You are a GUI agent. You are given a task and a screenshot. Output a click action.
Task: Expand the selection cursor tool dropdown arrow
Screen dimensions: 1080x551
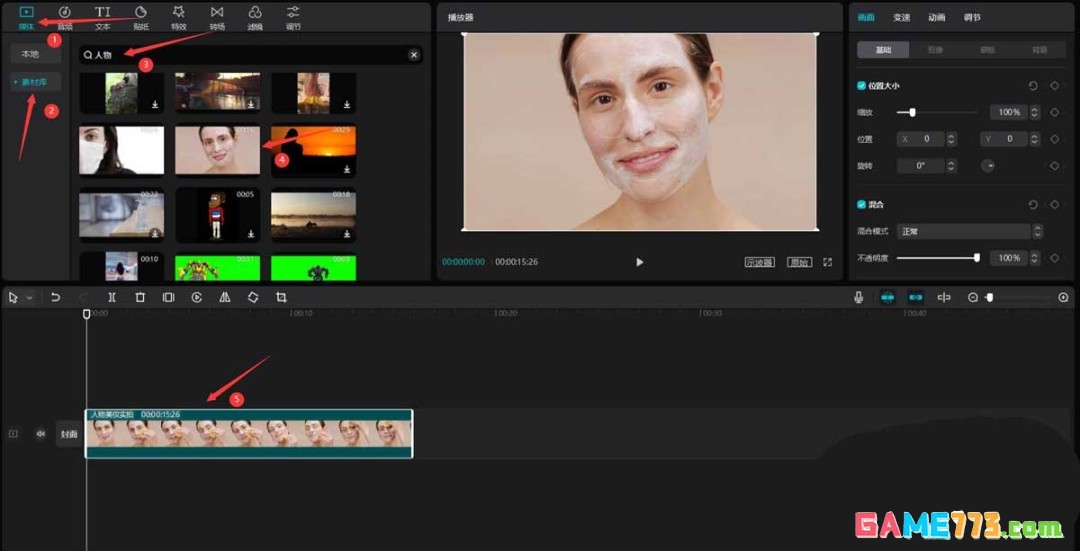[29, 298]
